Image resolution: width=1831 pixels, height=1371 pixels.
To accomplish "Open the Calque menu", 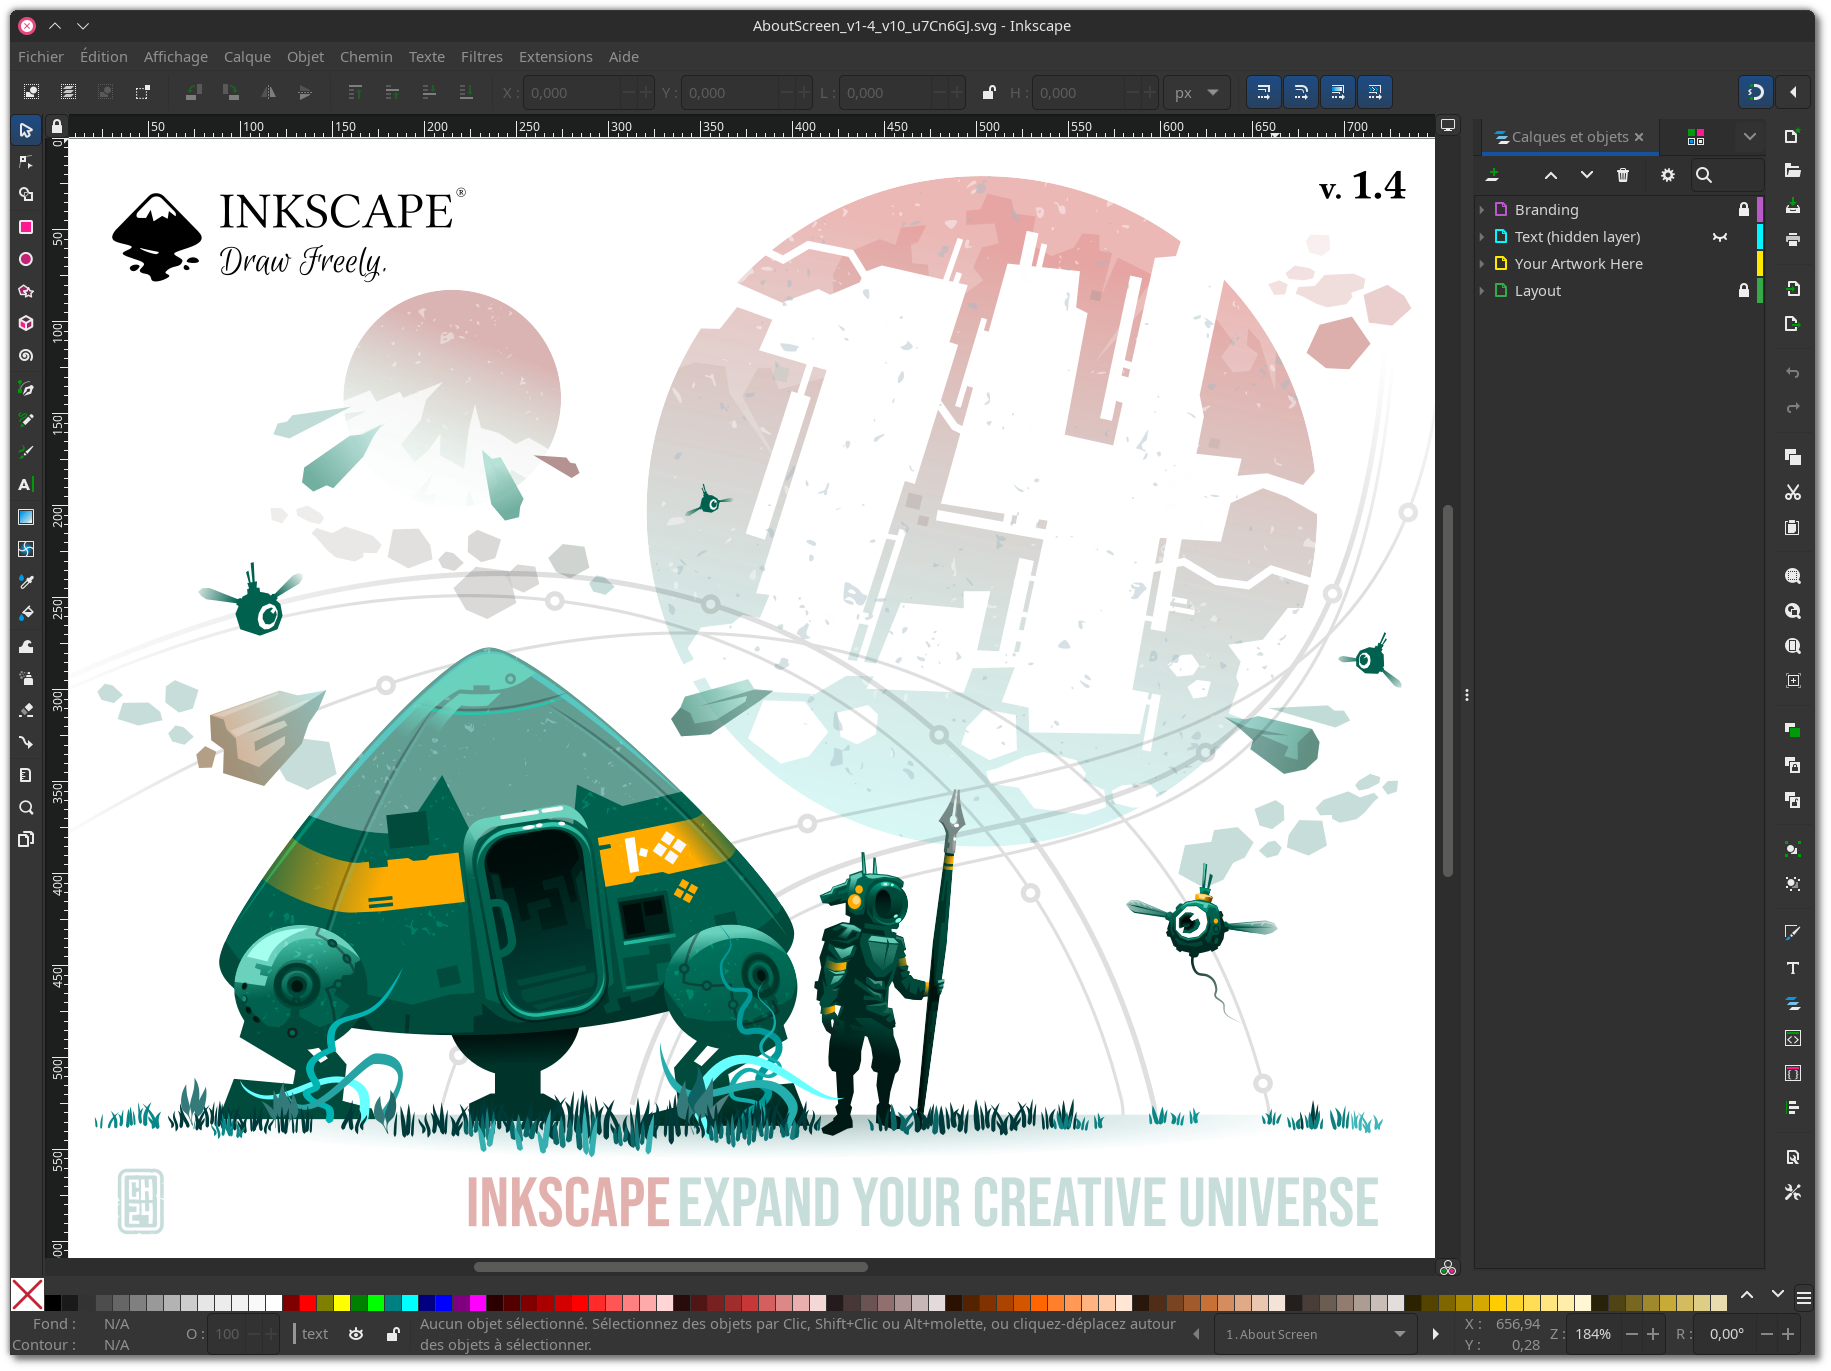I will click(247, 57).
